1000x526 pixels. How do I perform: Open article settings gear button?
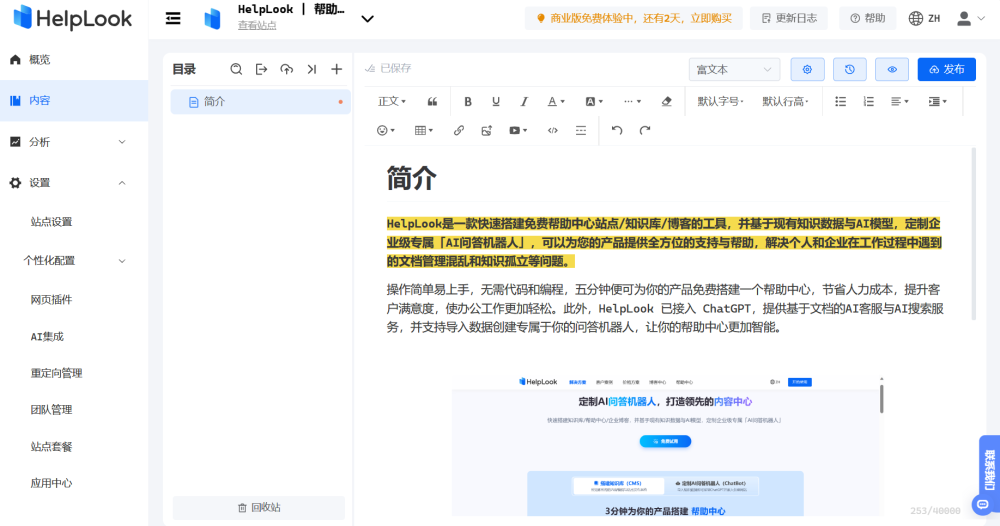pyautogui.click(x=807, y=69)
